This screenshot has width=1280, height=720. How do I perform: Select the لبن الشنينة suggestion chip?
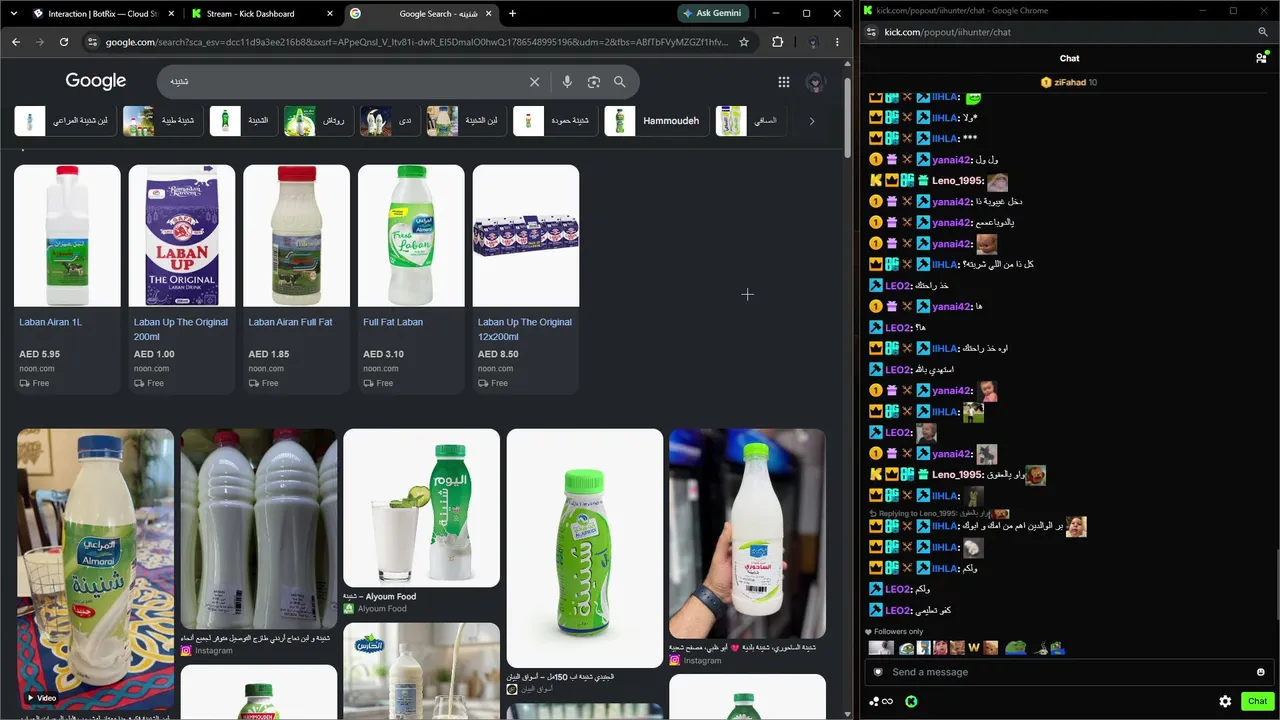coord(467,121)
